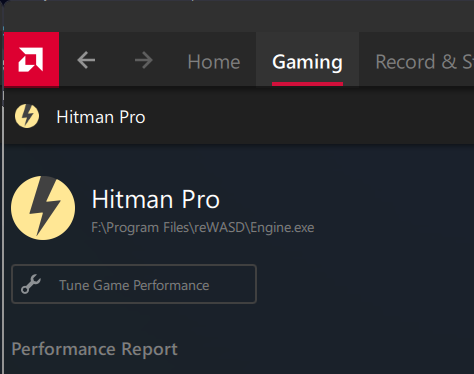Image resolution: width=474 pixels, height=374 pixels.
Task: Click the Hitman Pro breadcrumb title
Action: pyautogui.click(x=101, y=117)
